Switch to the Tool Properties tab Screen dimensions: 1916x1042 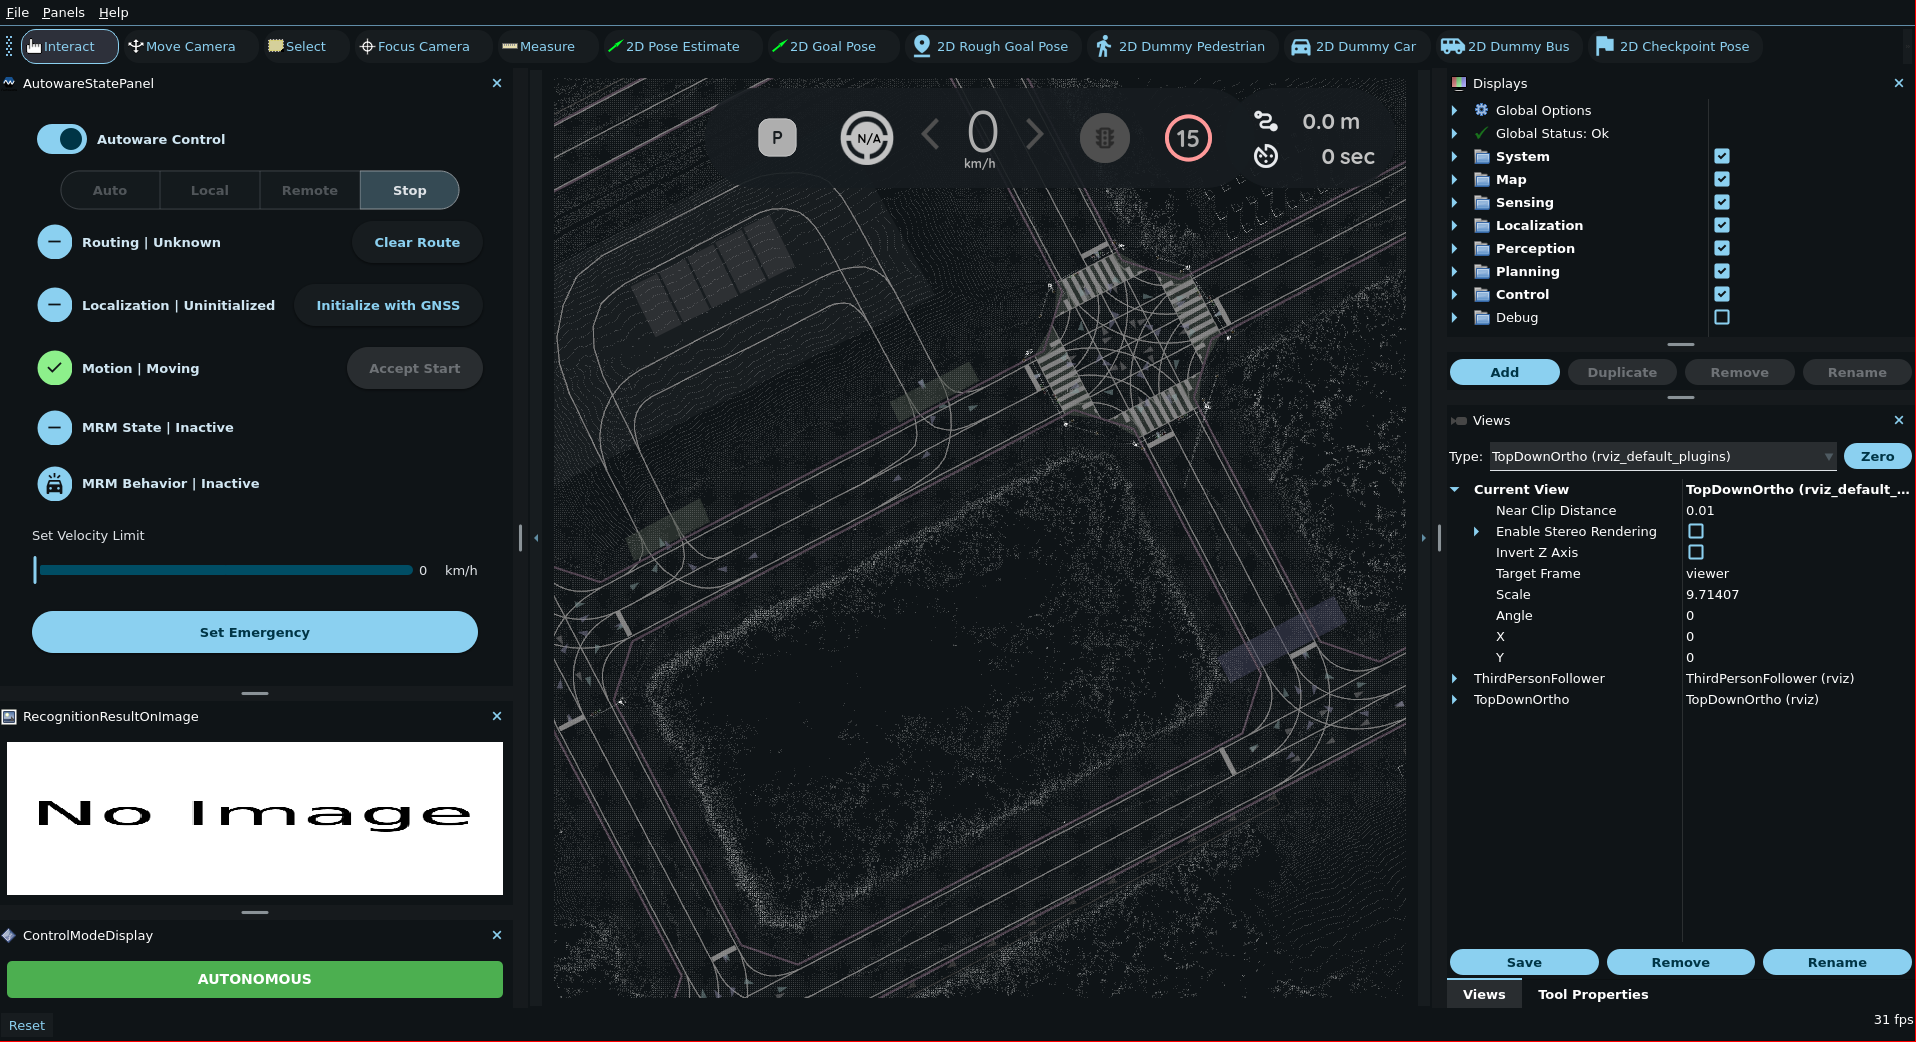1592,995
